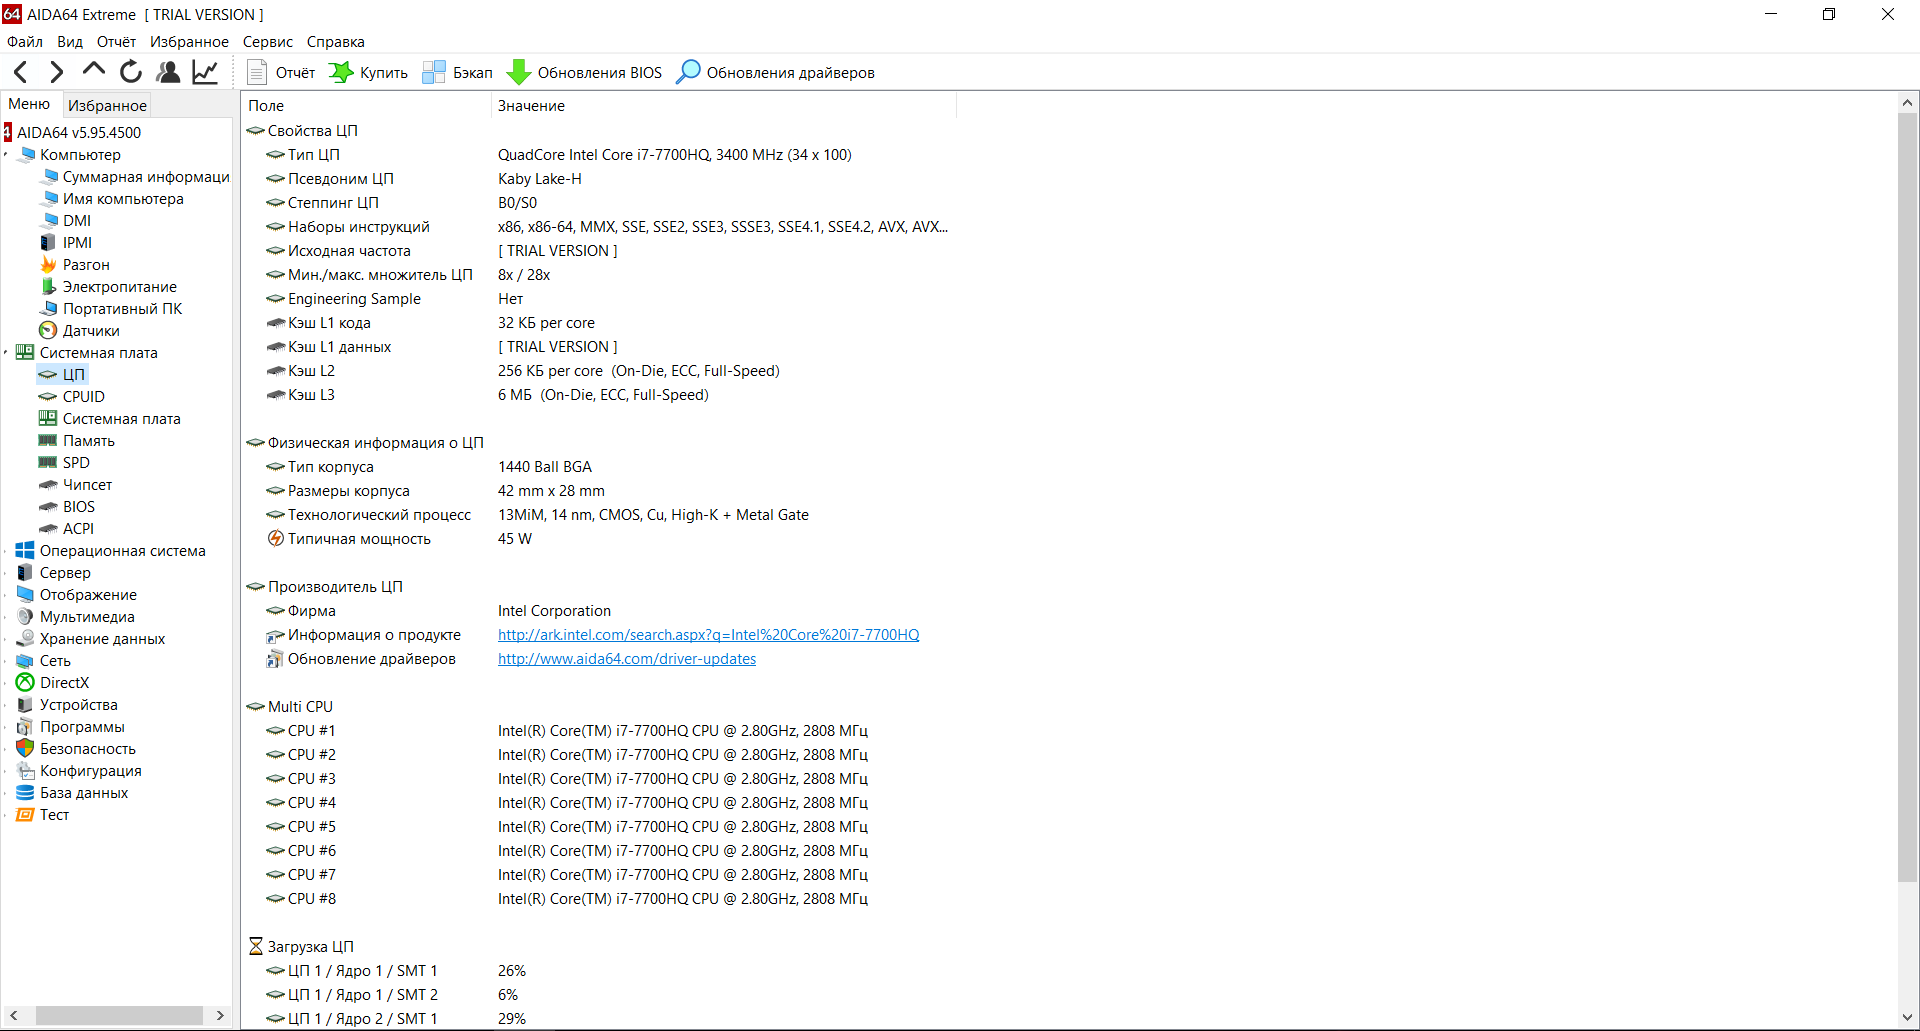Expand the Мультимедиа tree node
Image resolution: width=1920 pixels, height=1031 pixels.
coord(6,617)
